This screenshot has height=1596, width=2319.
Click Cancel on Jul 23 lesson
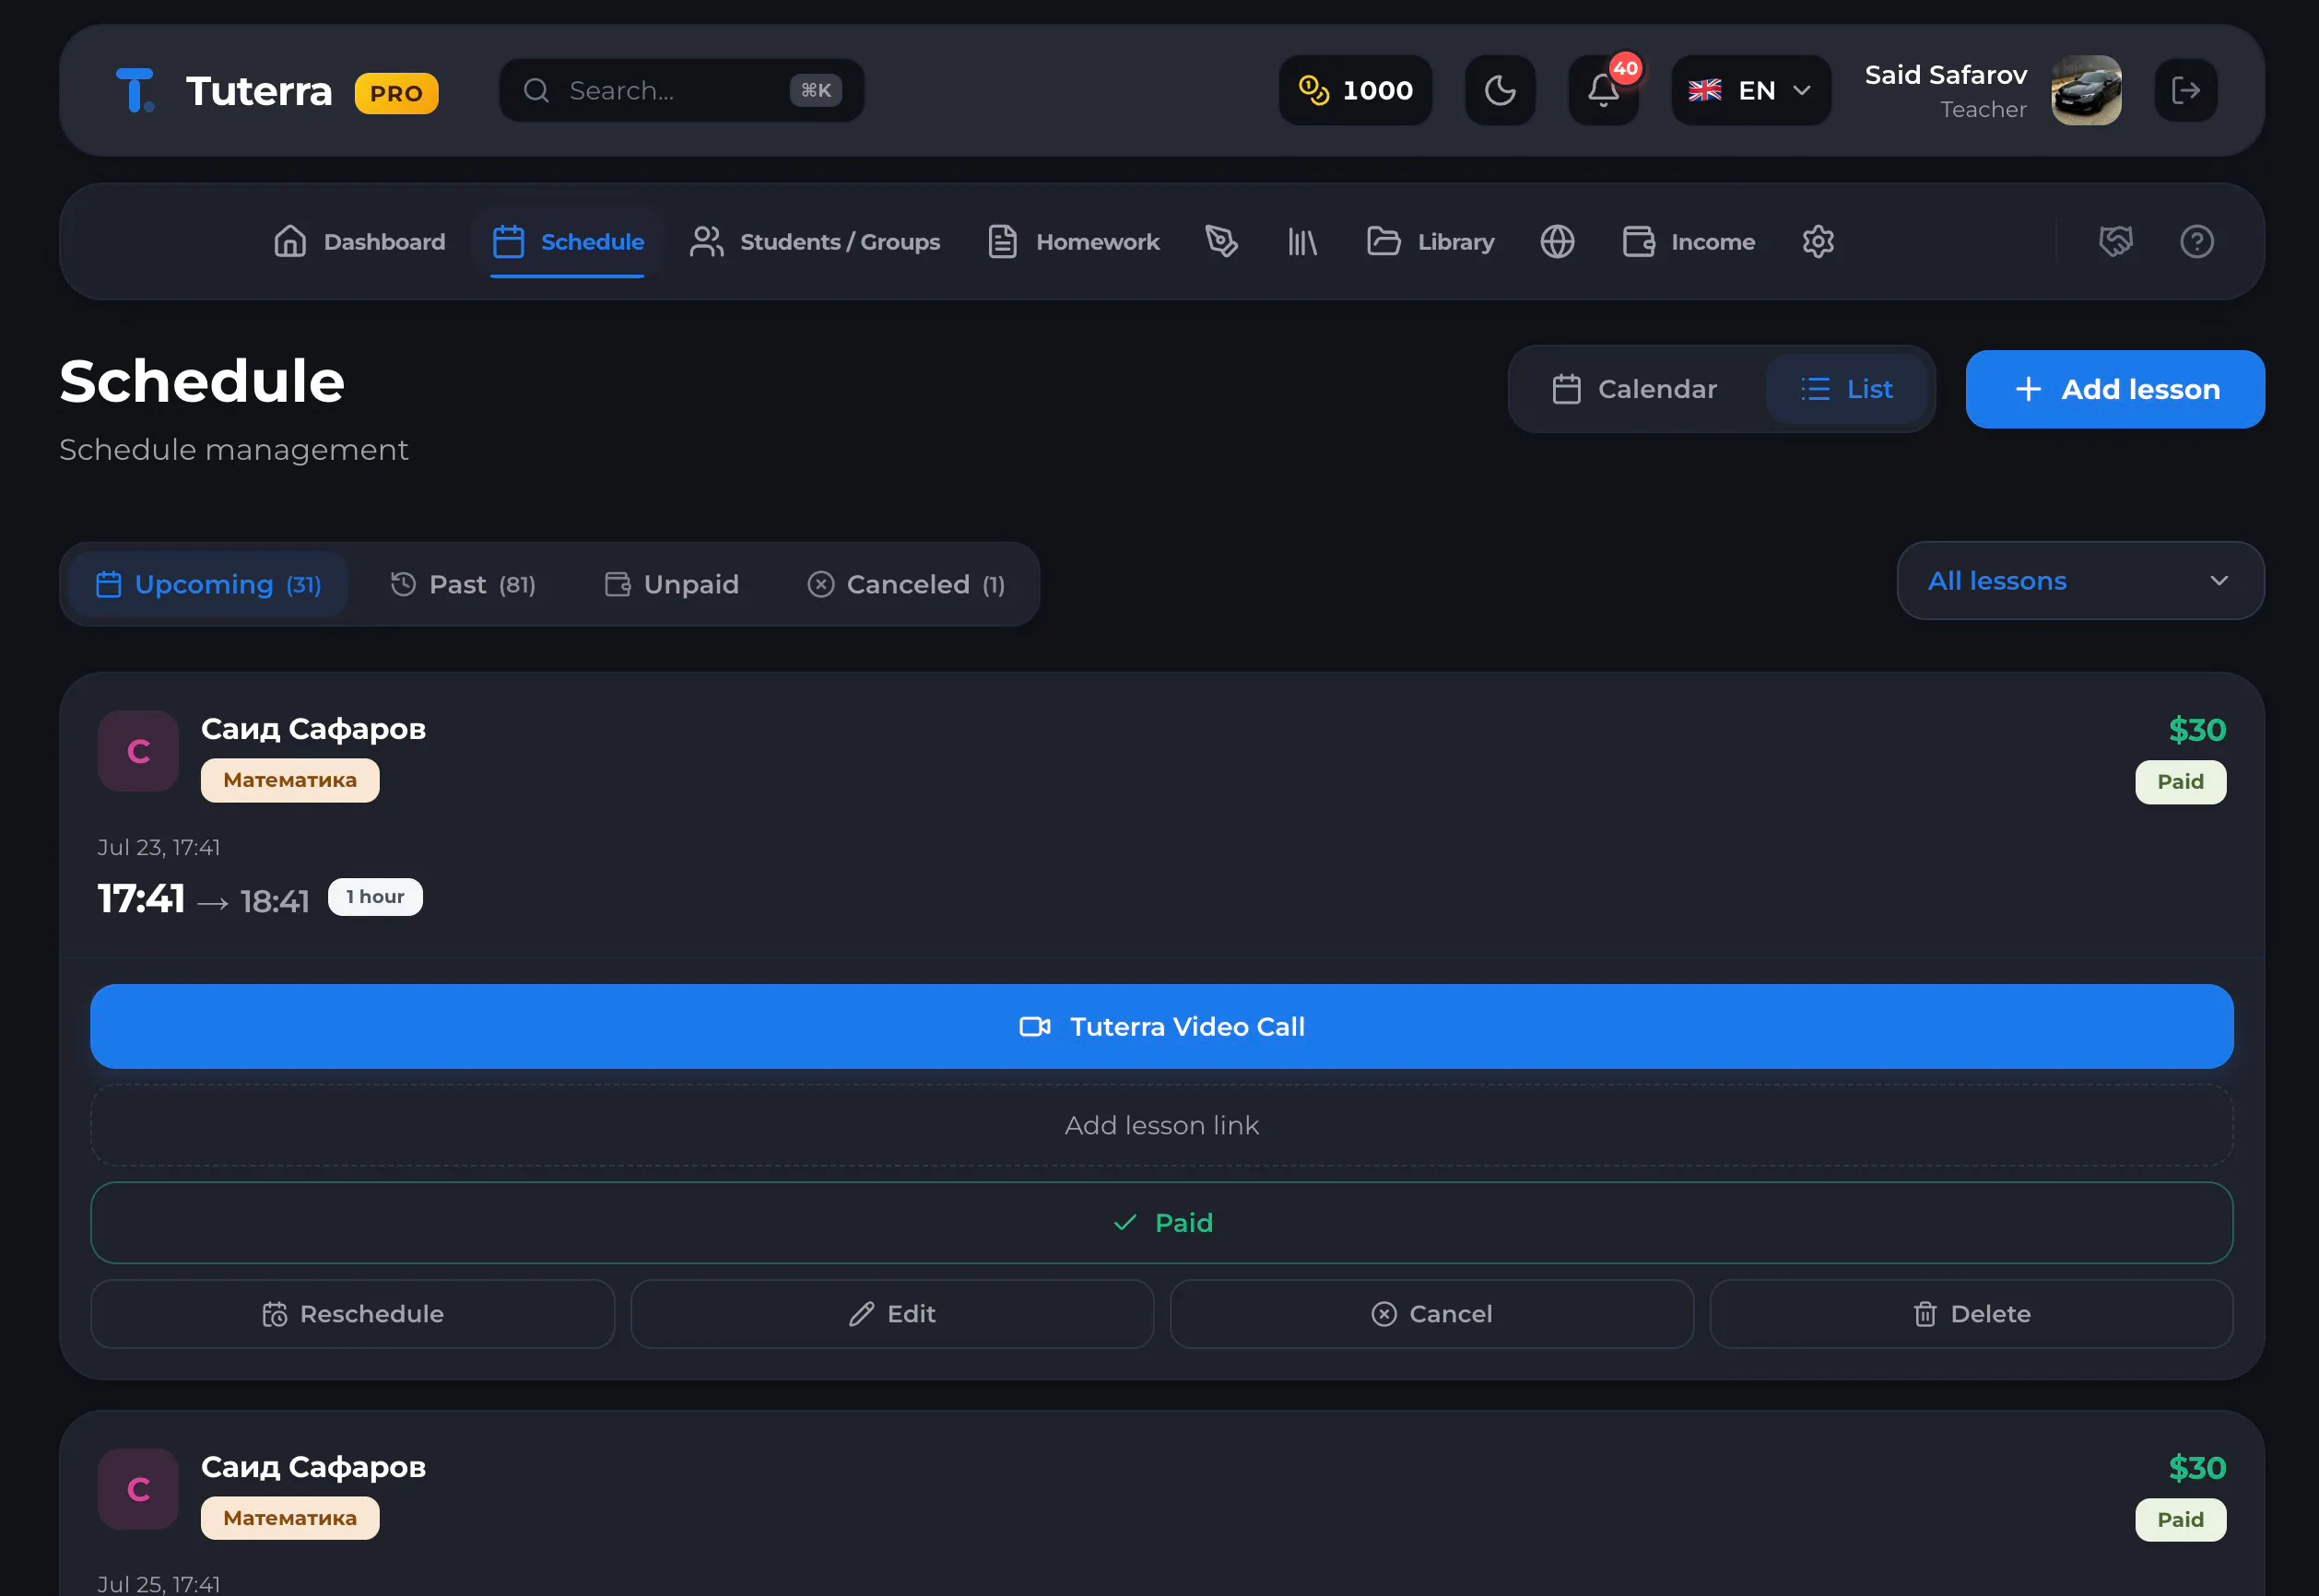pos(1431,1314)
